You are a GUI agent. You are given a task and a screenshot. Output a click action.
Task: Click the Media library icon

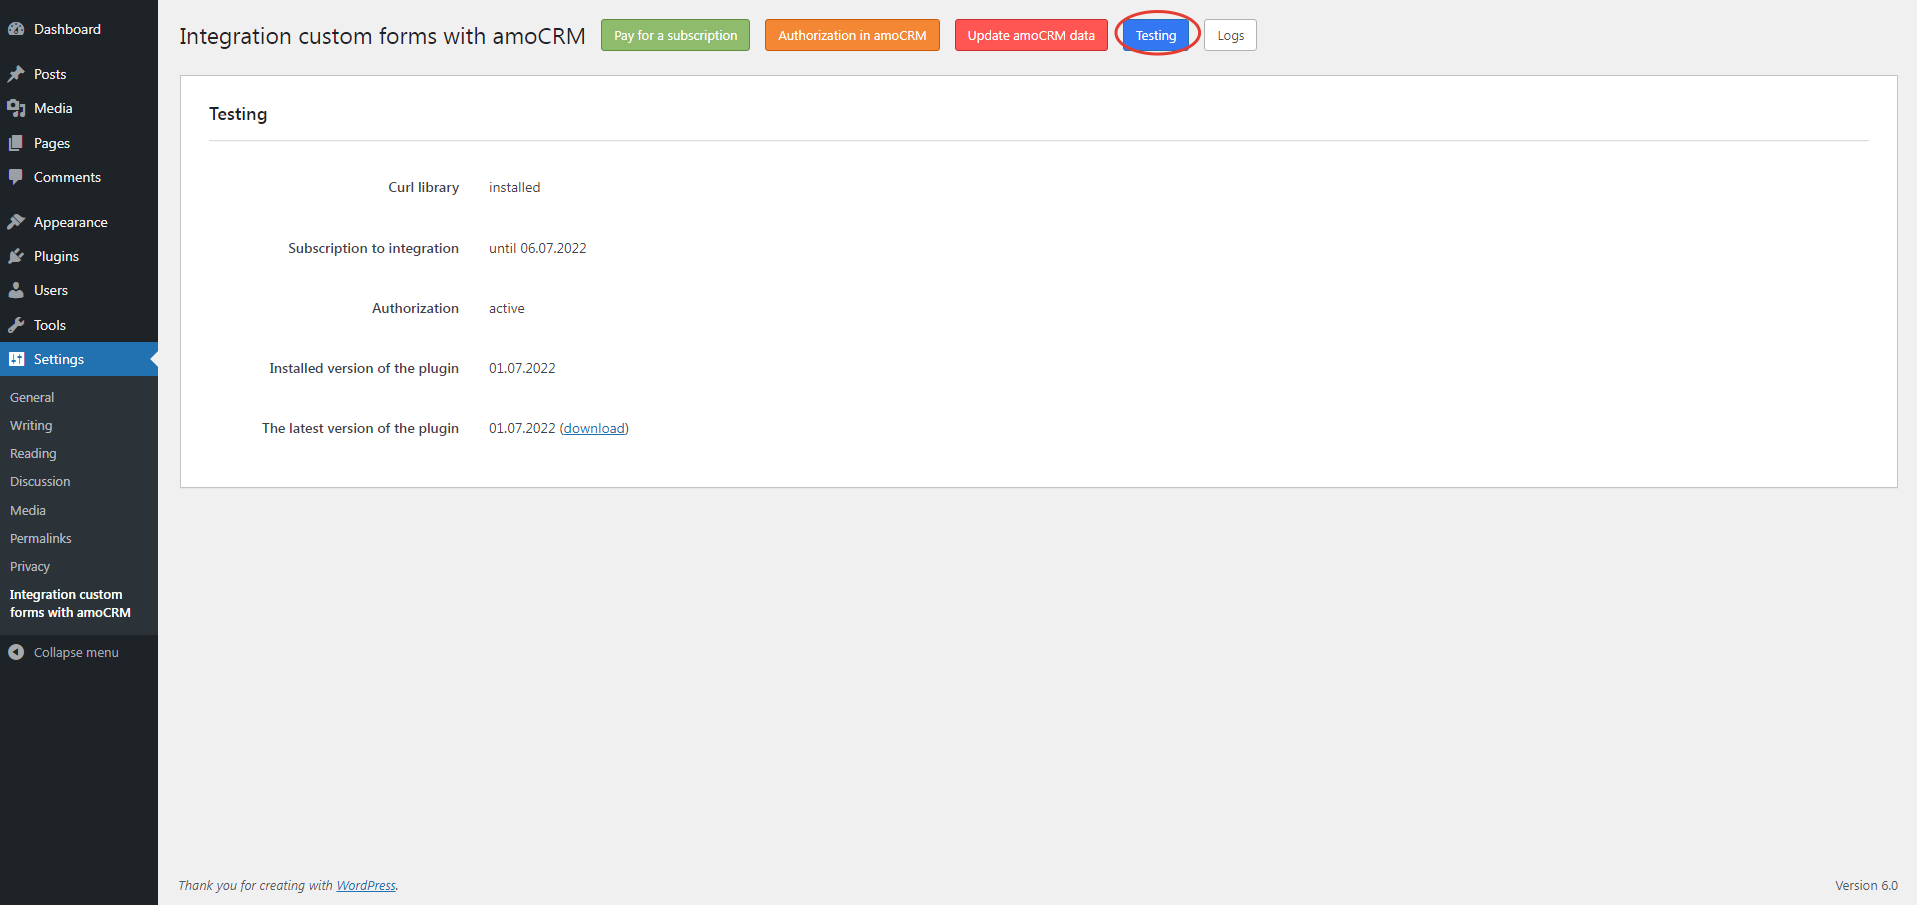16,108
